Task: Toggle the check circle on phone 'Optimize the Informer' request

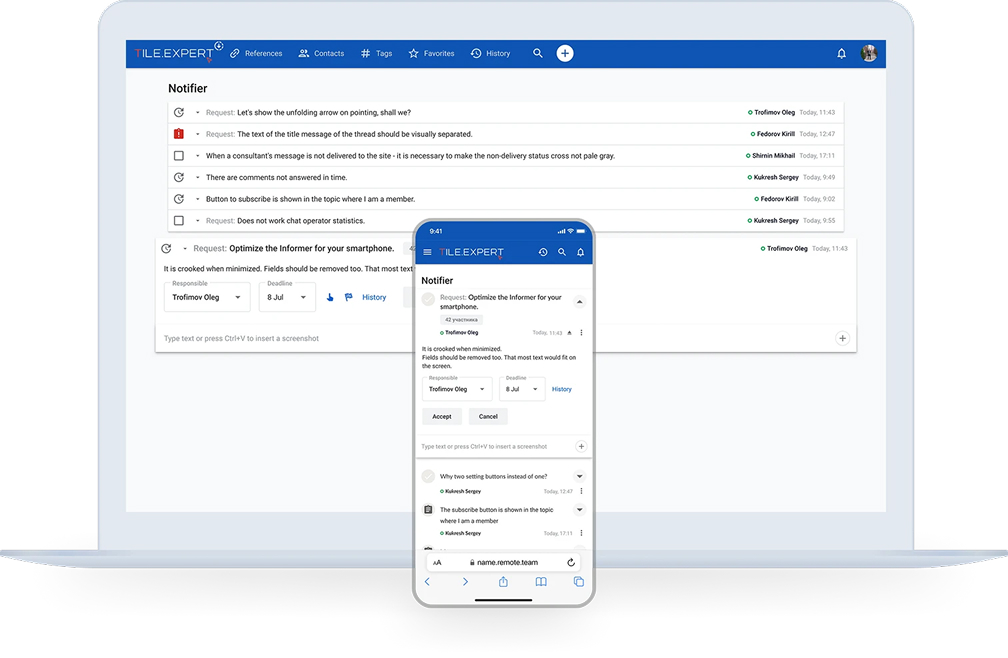Action: coord(428,298)
